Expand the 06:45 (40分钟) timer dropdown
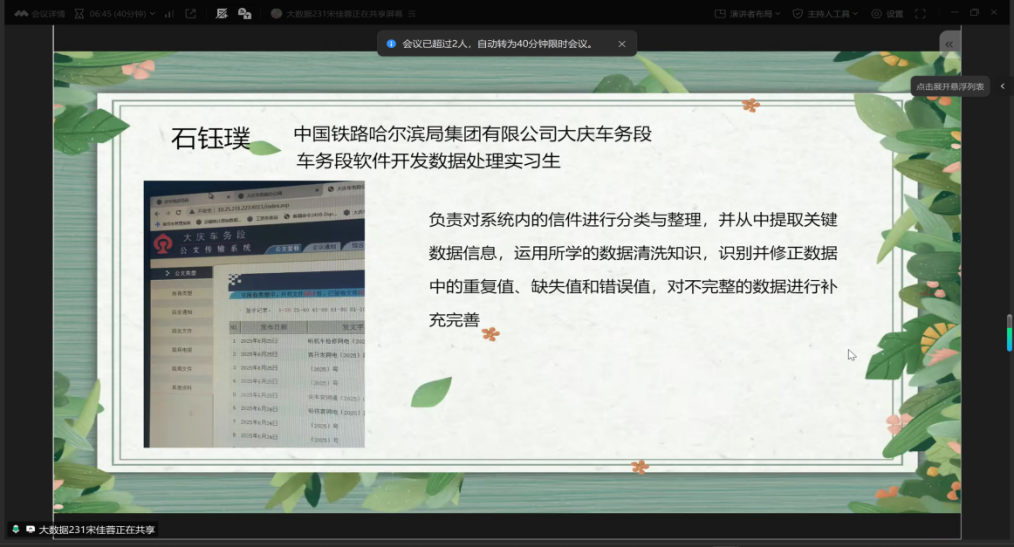 [117, 13]
